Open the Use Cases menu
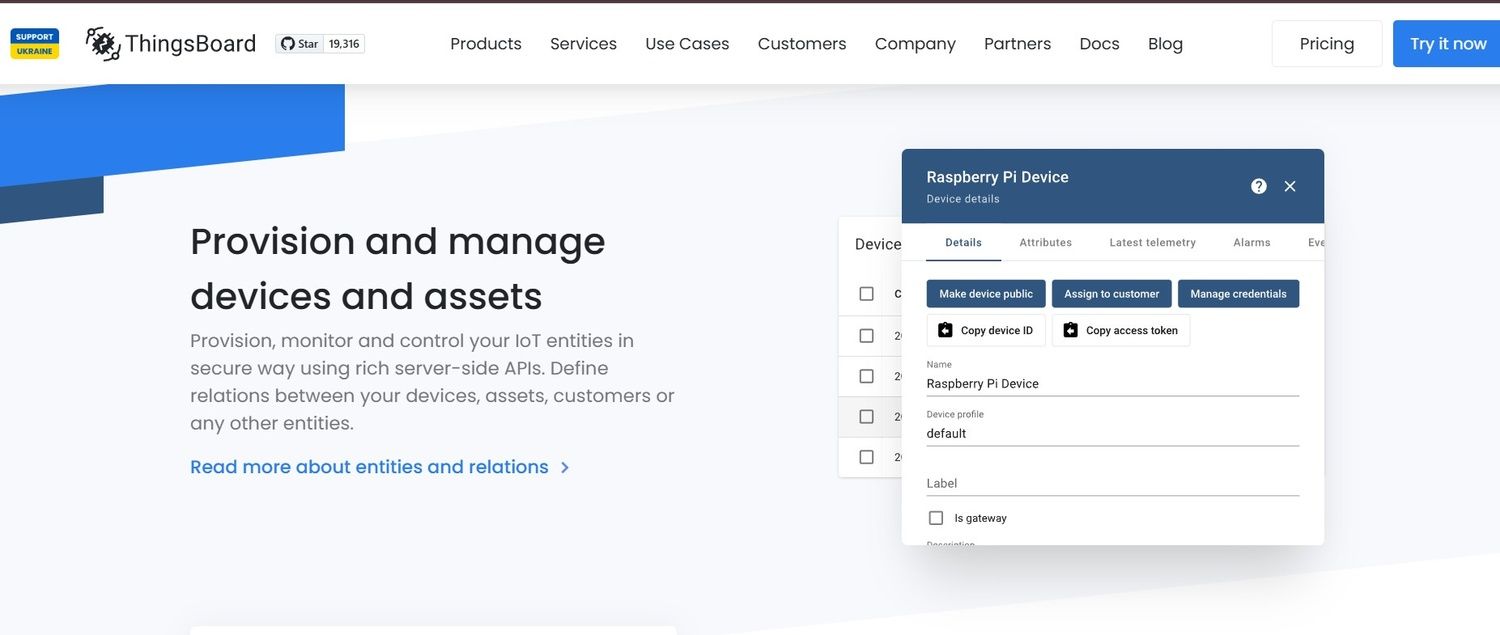This screenshot has height=635, width=1500. click(687, 44)
